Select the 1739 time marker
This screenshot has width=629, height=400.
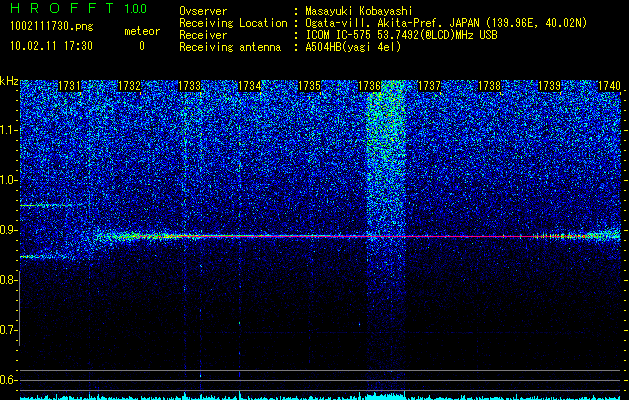coord(550,86)
